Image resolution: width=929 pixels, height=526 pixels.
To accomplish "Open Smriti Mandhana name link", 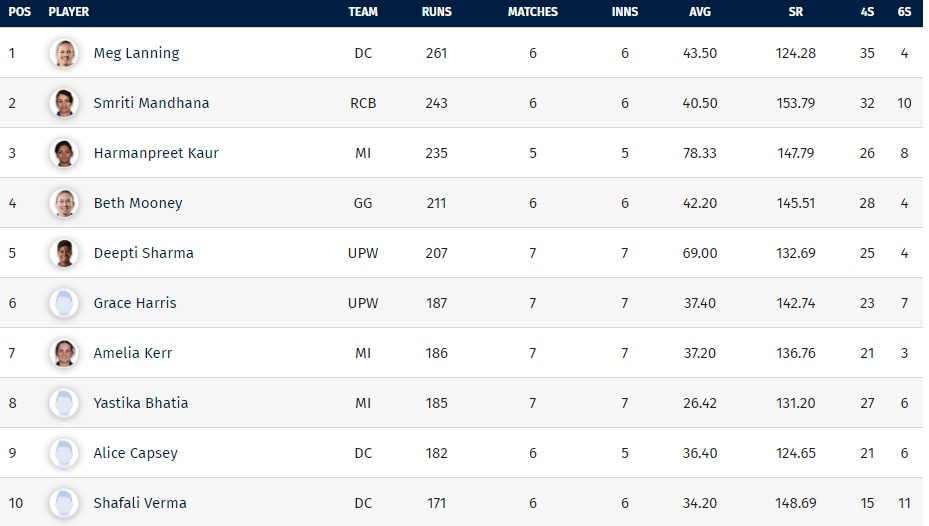I will point(151,103).
